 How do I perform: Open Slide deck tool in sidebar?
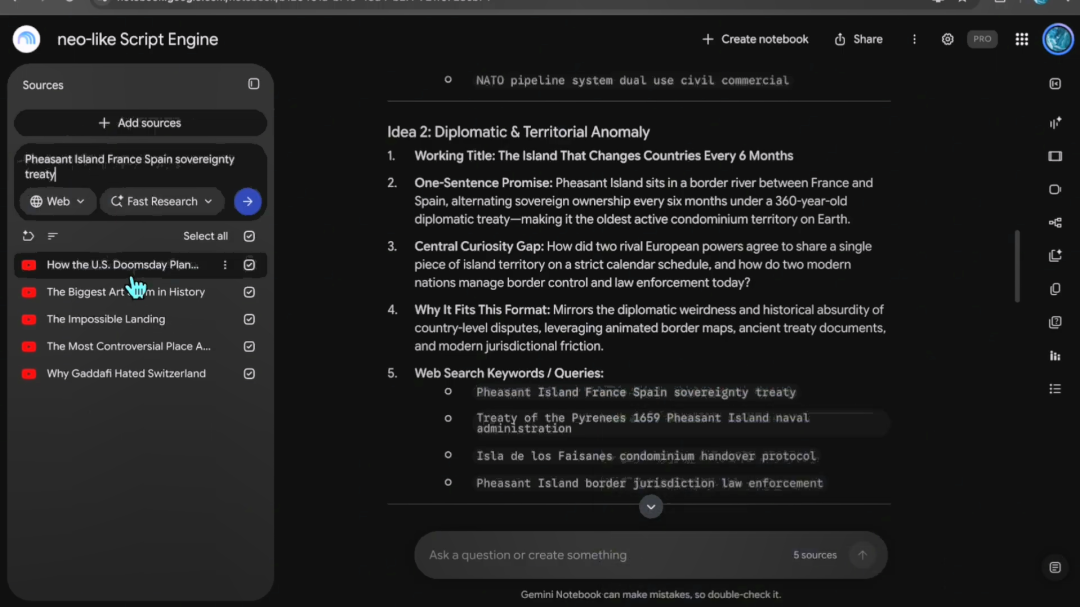[1055, 156]
